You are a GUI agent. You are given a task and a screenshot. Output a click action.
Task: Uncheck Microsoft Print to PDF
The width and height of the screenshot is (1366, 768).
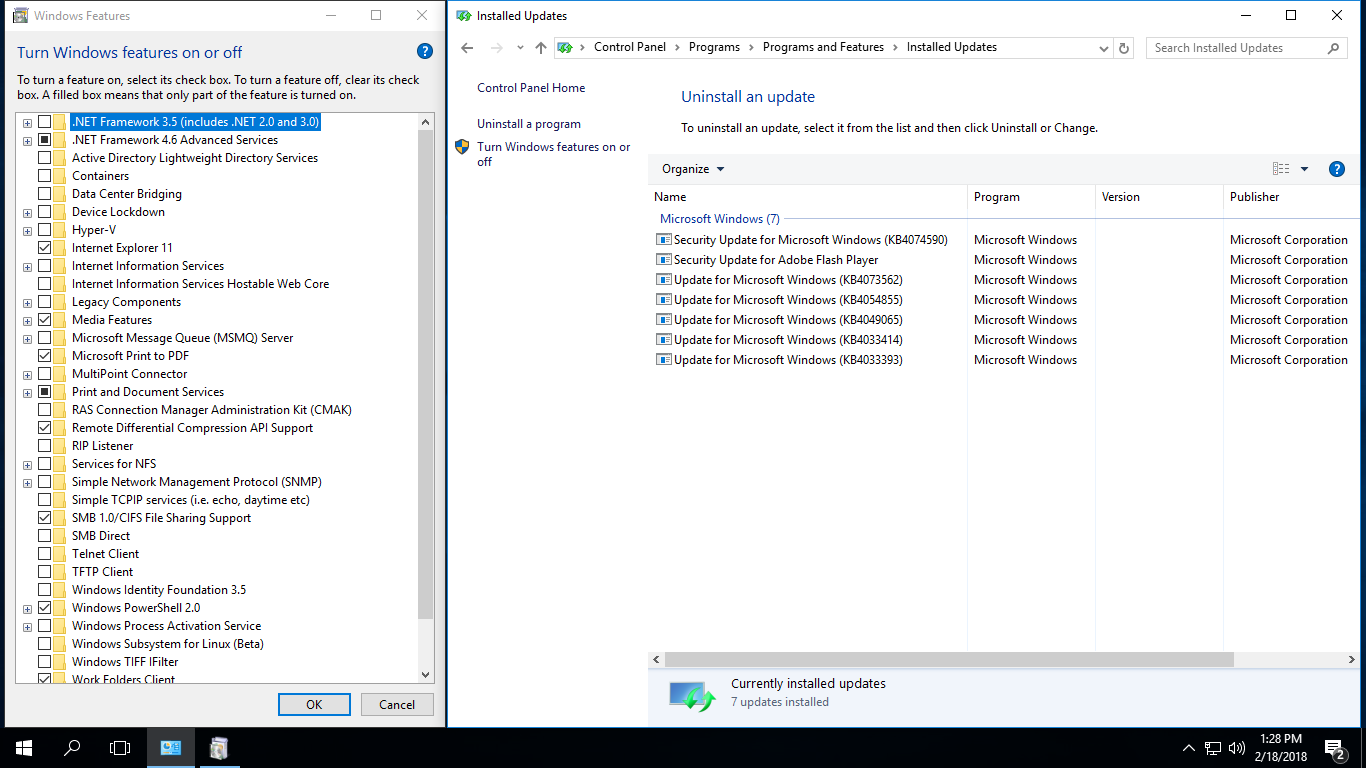click(x=44, y=356)
